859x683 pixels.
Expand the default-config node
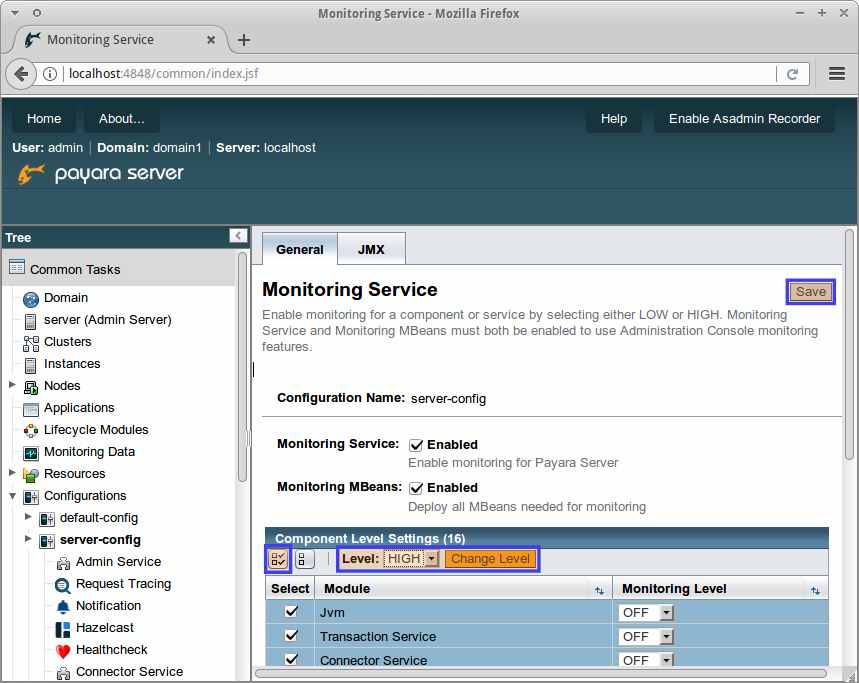(28, 516)
